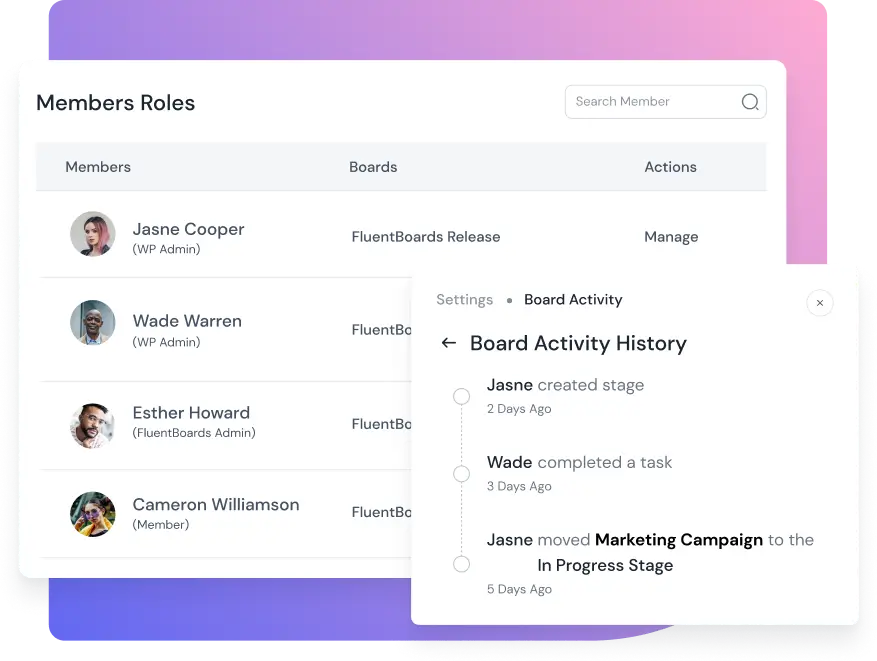The image size is (877, 661).
Task: Click the FluentBoards Release board name
Action: point(426,237)
